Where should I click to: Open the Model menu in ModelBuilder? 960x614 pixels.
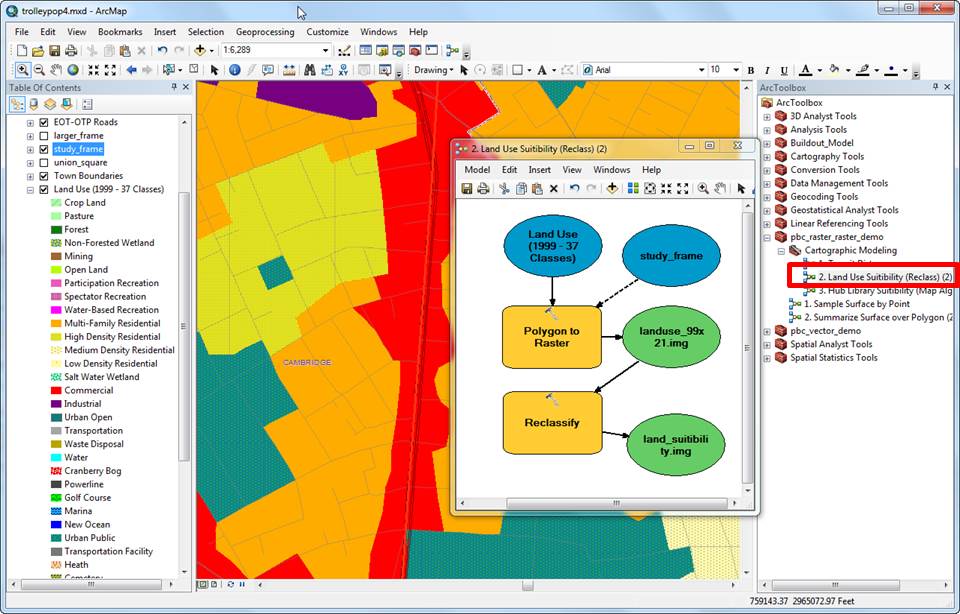477,170
